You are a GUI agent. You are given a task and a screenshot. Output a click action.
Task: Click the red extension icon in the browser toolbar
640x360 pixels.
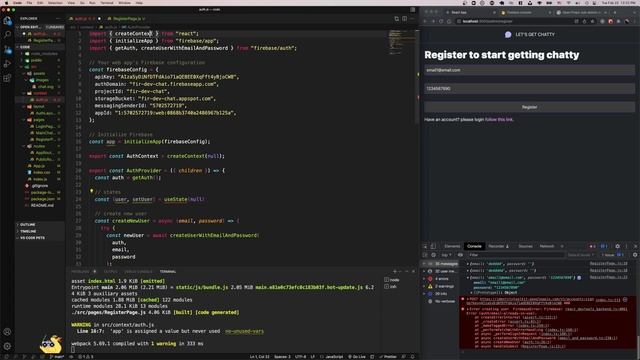tap(611, 21)
